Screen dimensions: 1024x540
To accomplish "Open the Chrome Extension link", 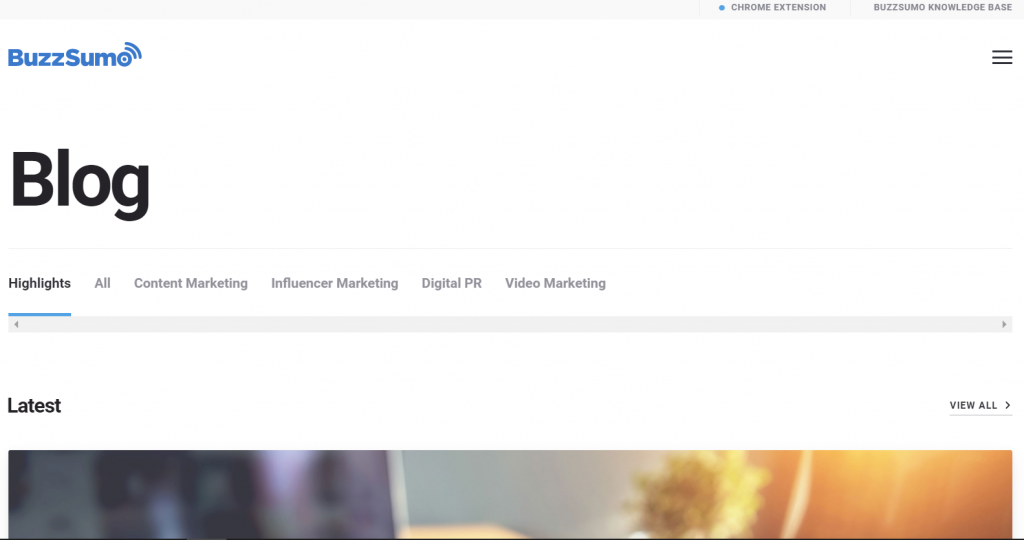I will point(772,7).
